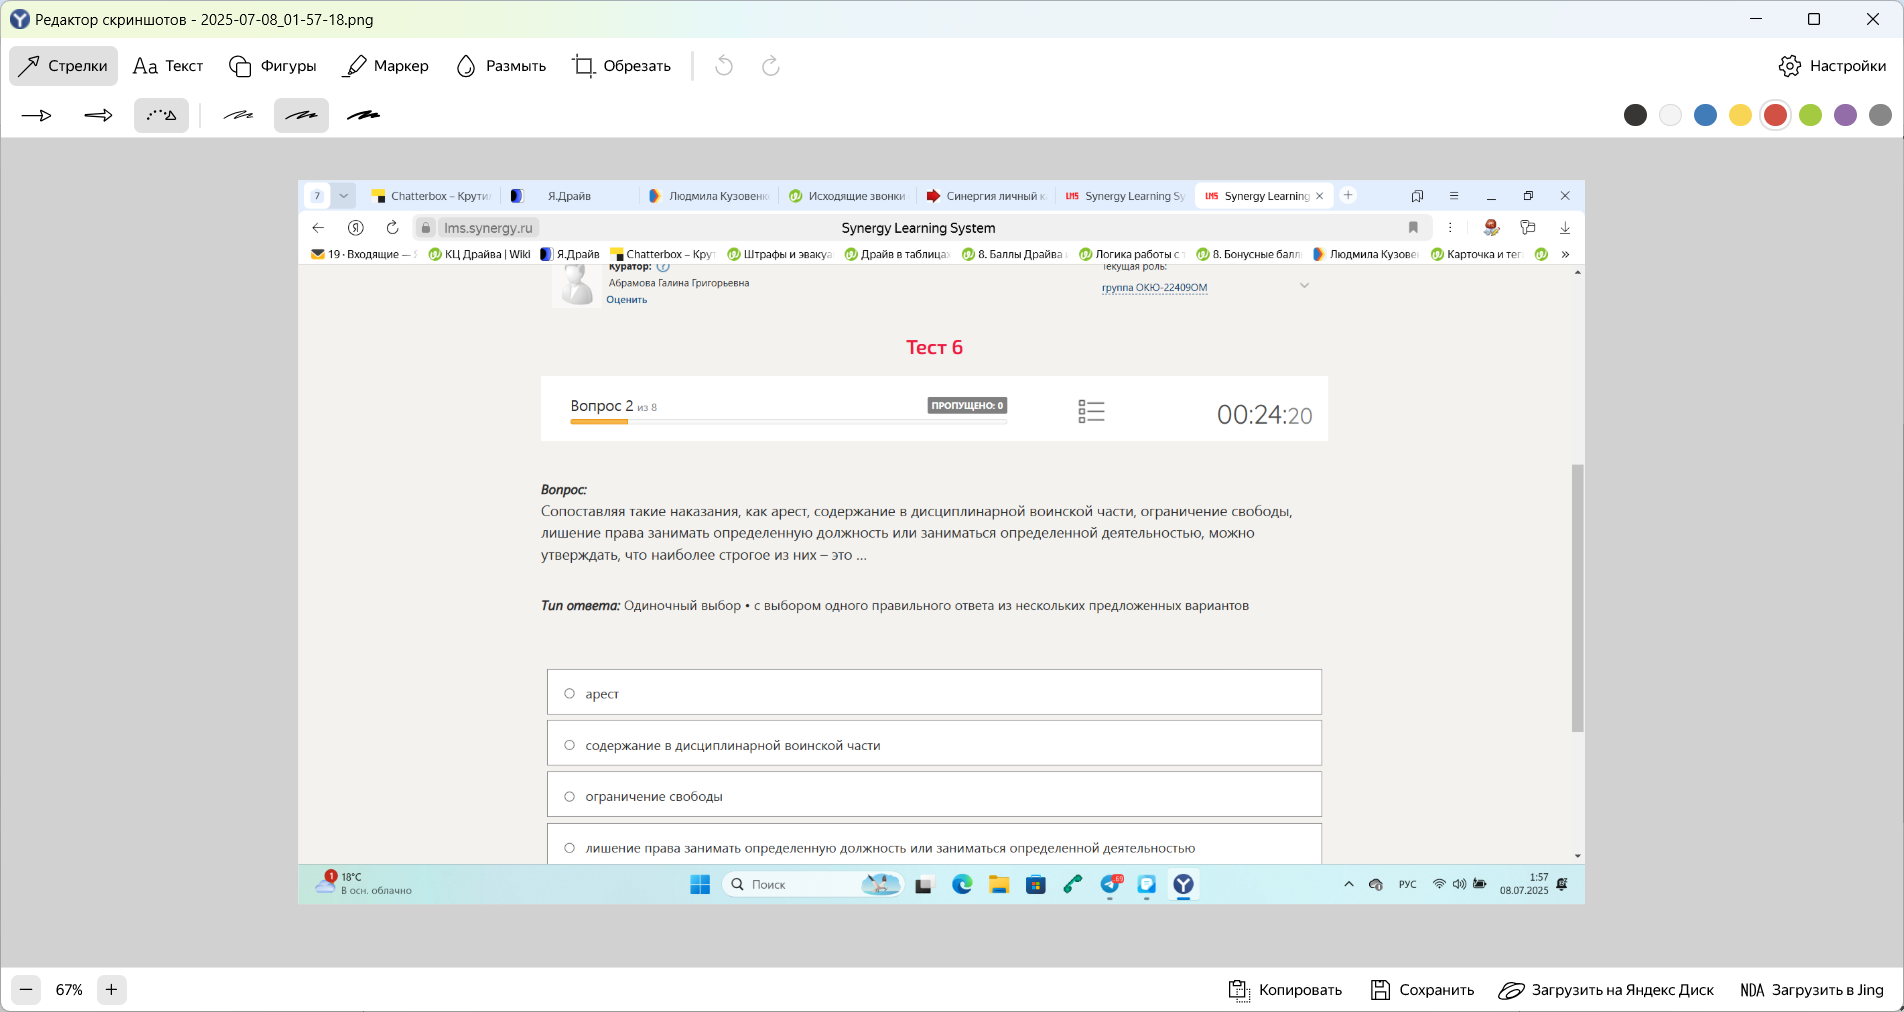Choose the white color swatch
The height and width of the screenshot is (1012, 1904).
point(1670,115)
